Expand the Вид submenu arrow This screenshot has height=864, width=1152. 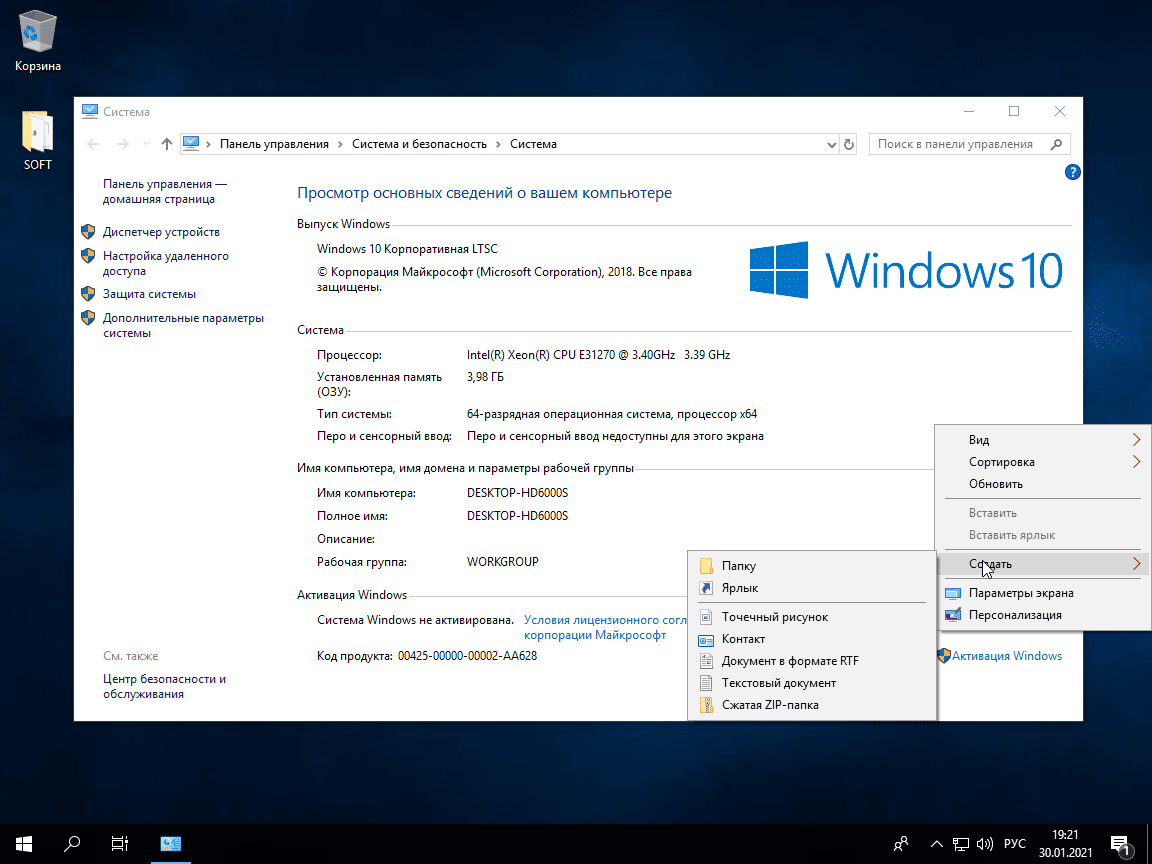(x=1137, y=439)
